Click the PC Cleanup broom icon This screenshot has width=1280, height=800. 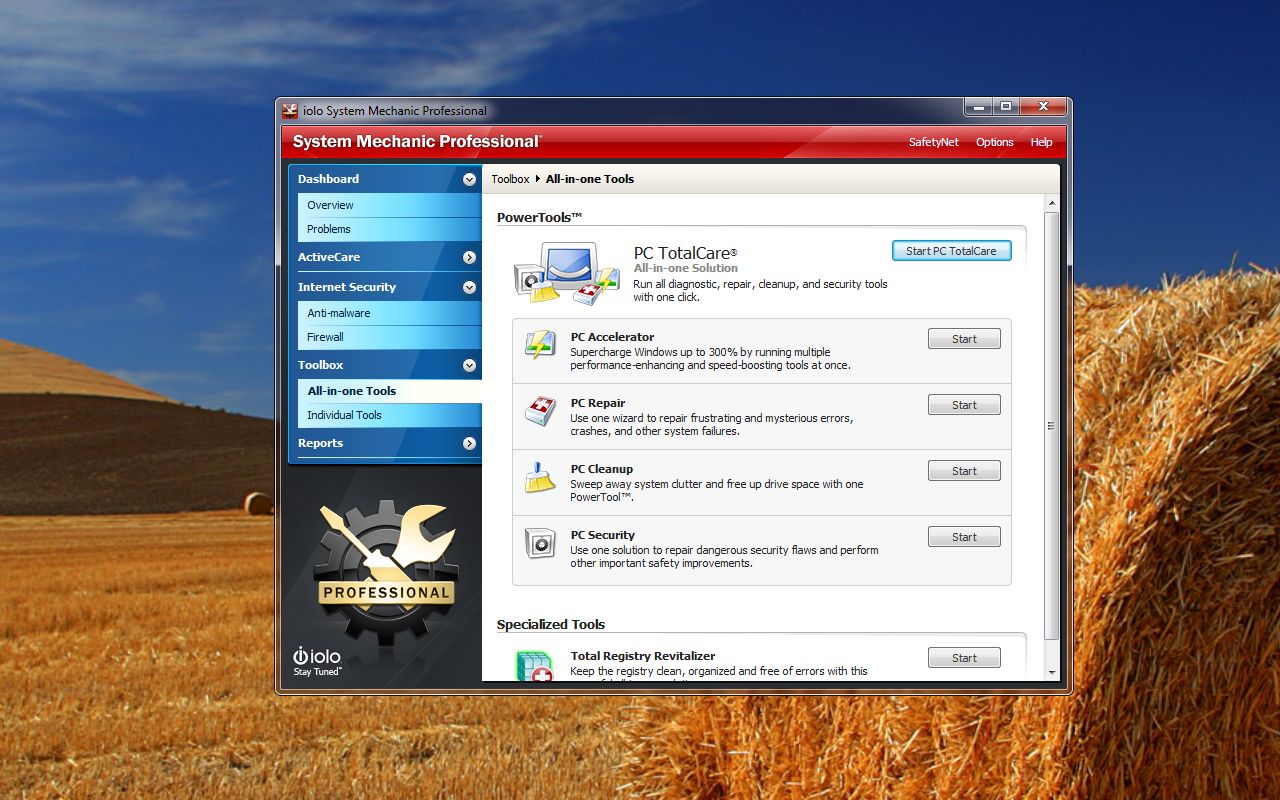(540, 477)
